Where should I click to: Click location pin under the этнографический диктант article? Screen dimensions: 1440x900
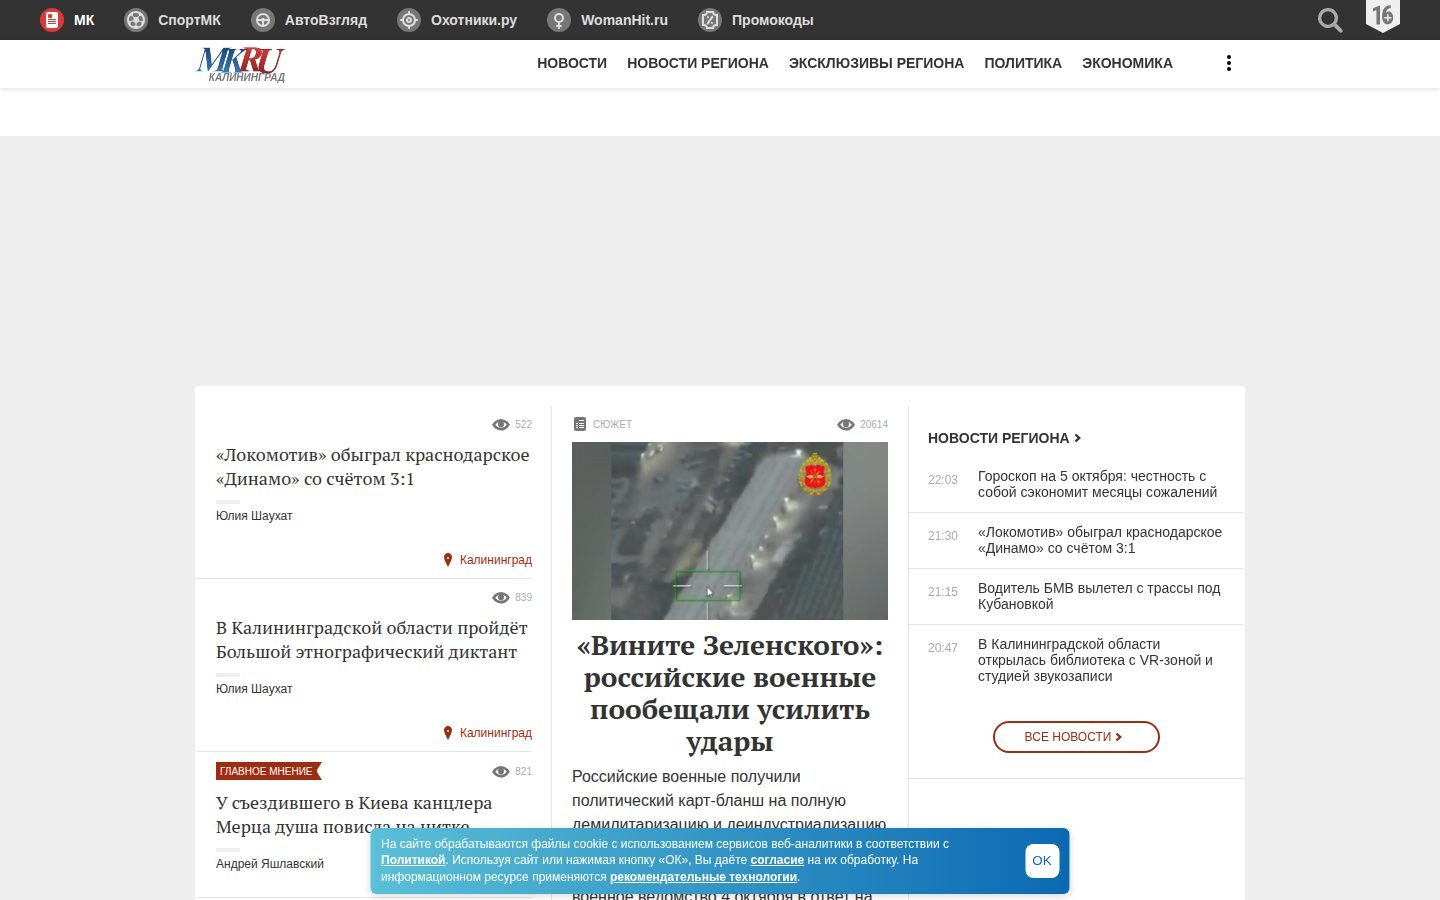pos(448,733)
